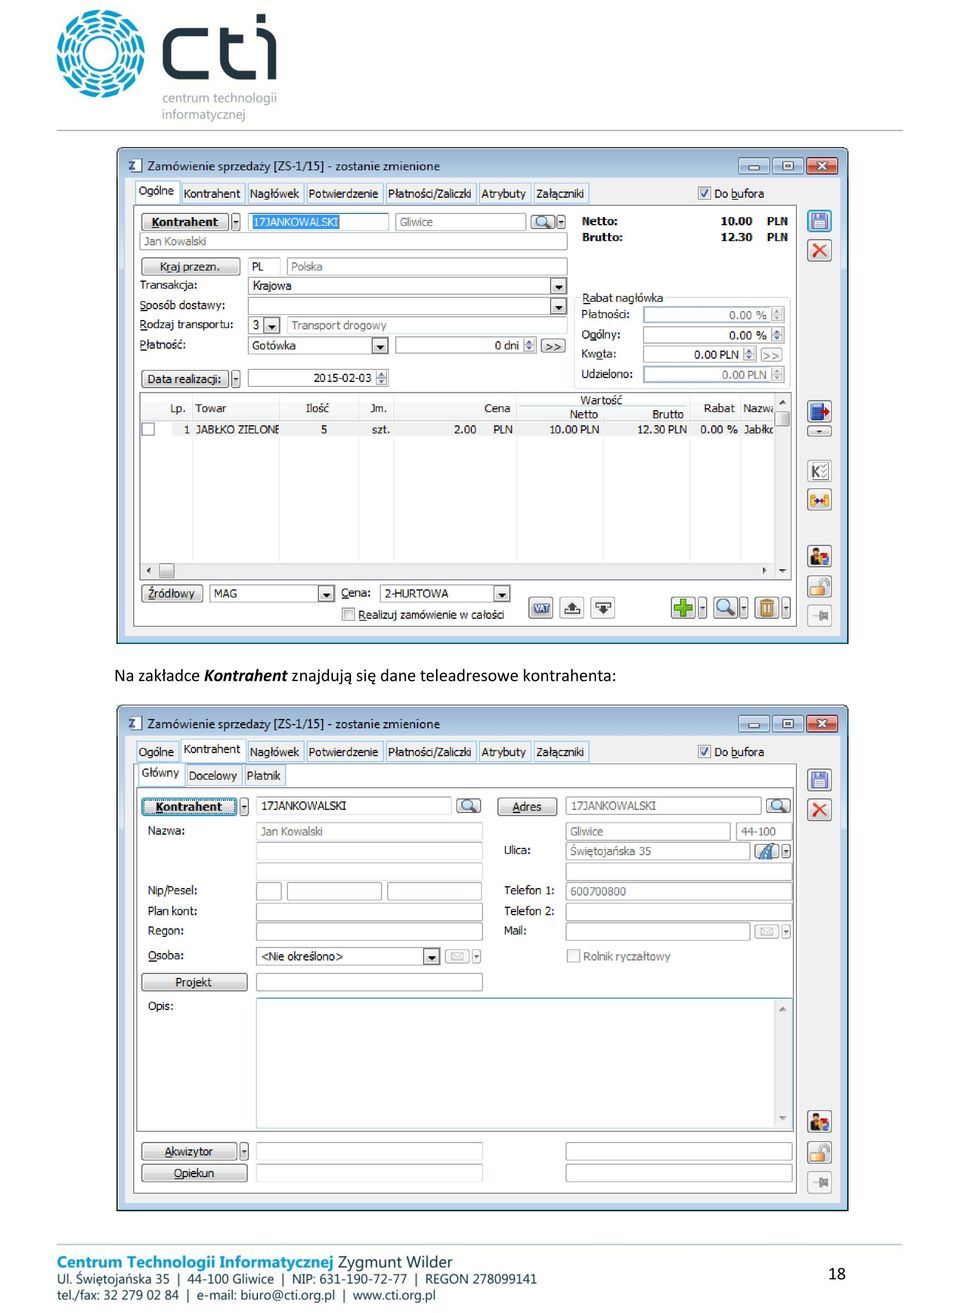Open the www.cti.org.pl link in the footer
The height and width of the screenshot is (1313, 960).
point(394,1295)
